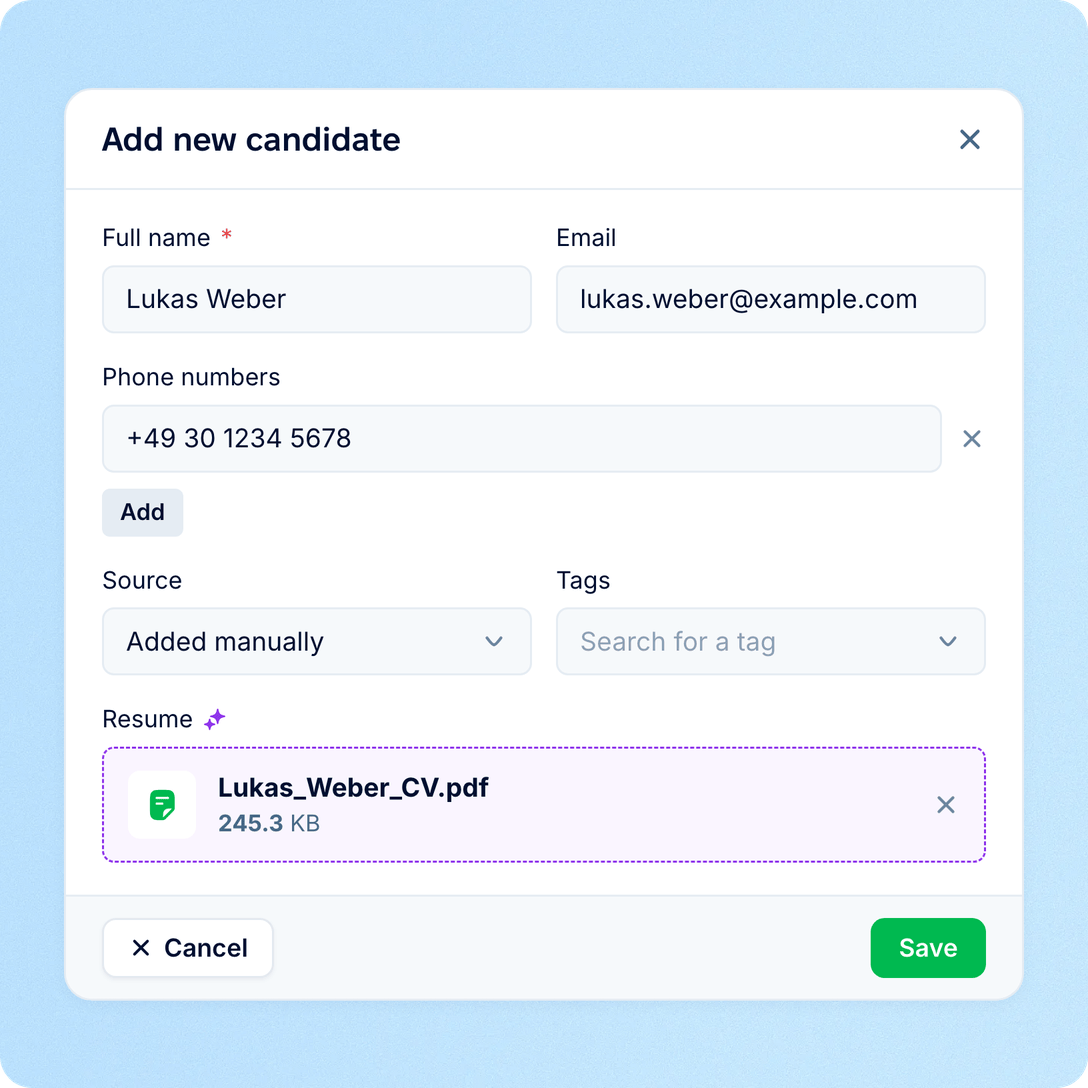Click the Full name field with Lukas Weber
The image size is (1088, 1088).
317,299
